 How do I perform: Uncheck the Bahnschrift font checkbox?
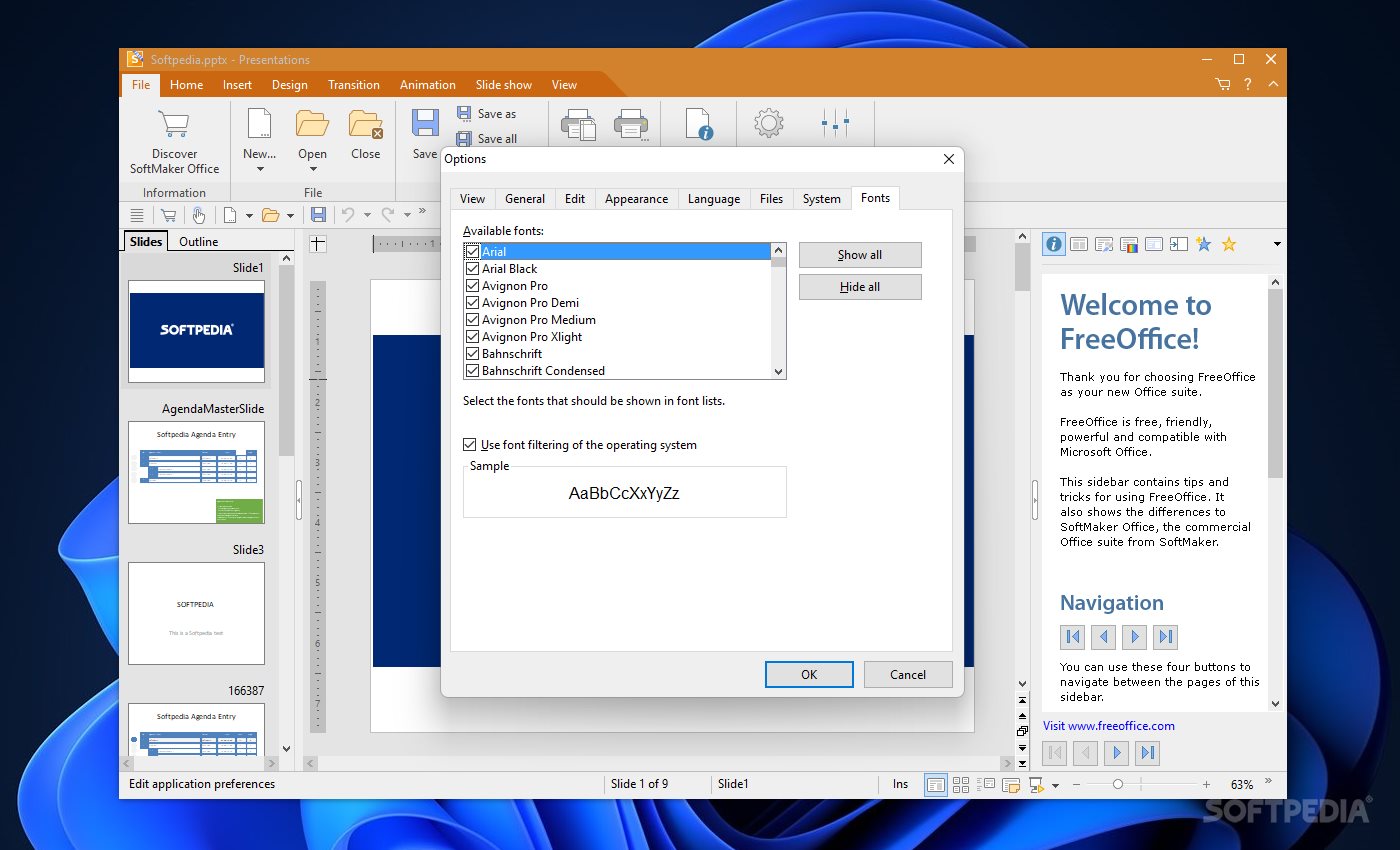point(472,354)
